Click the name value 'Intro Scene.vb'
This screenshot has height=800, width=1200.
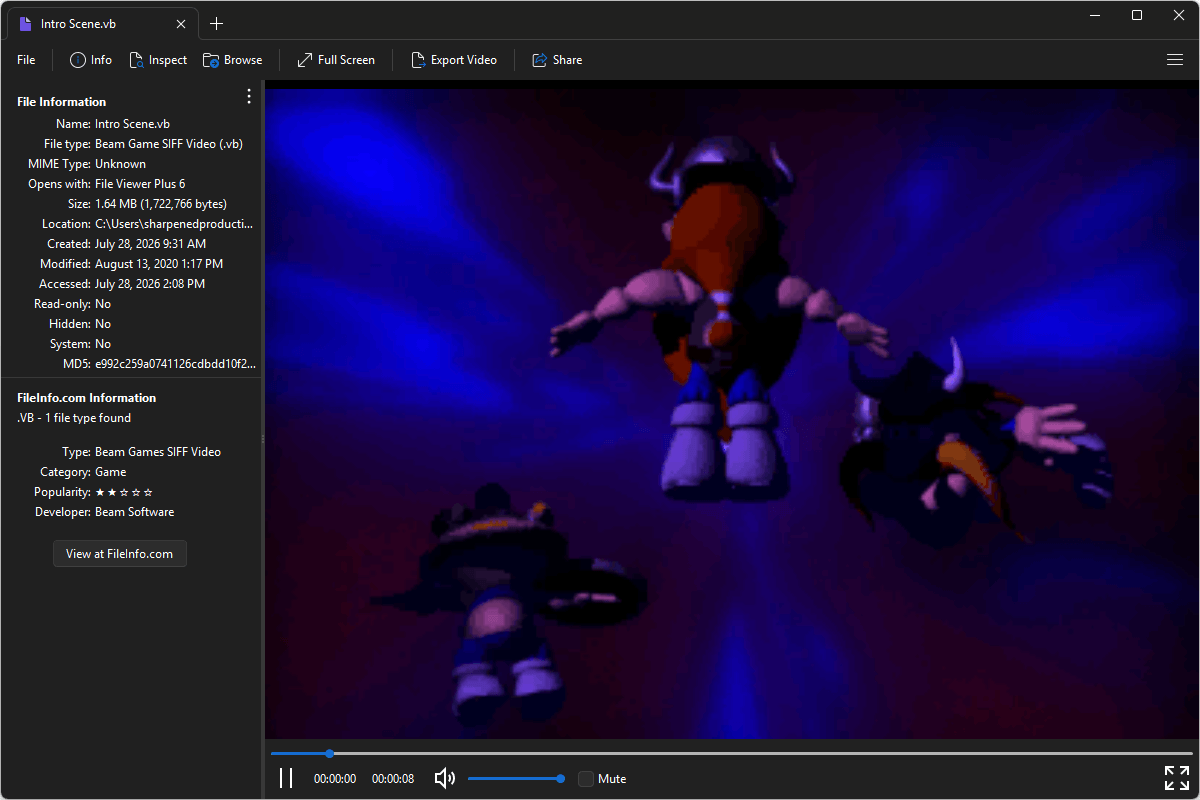[133, 124]
